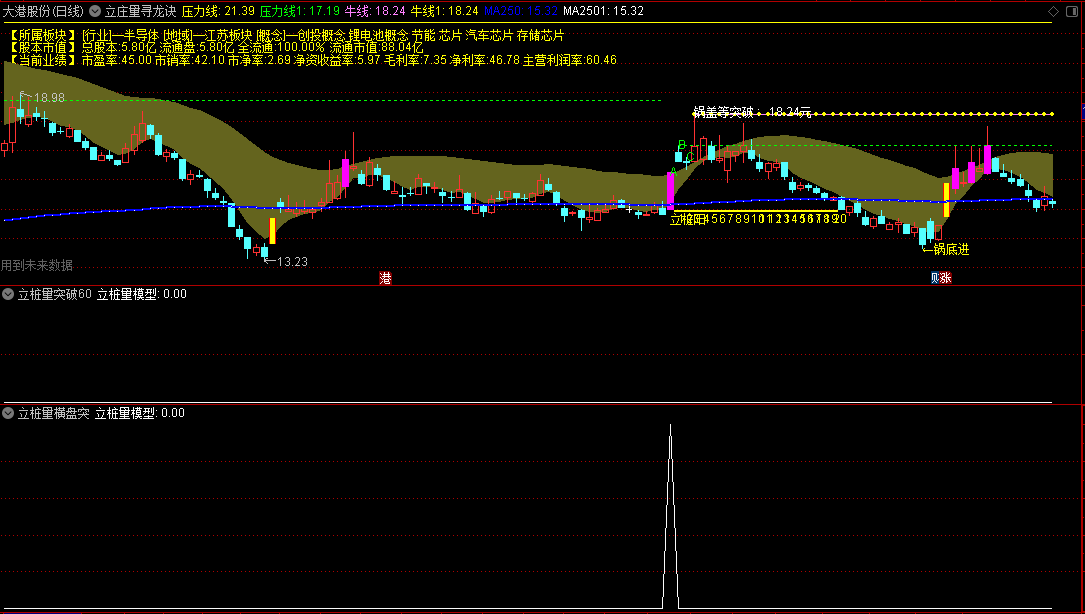Click the white signal spike in the bottom panel
The image size is (1085, 614).
point(670,516)
